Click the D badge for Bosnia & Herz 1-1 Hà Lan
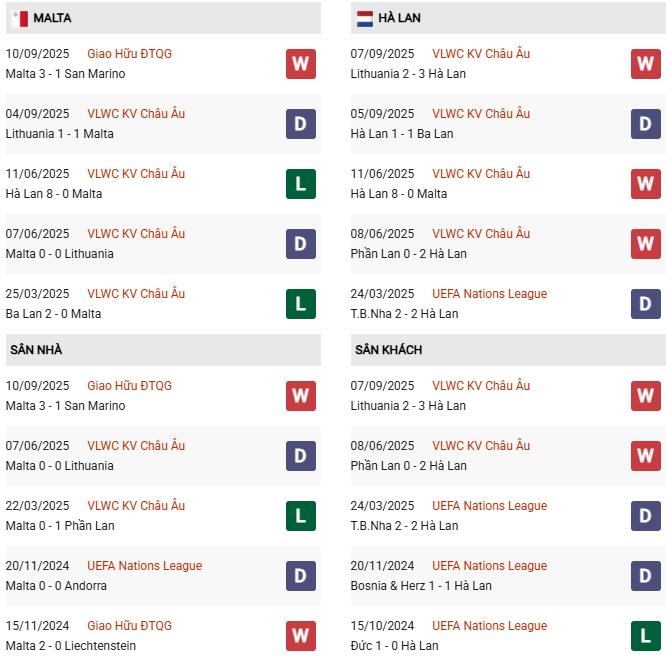This screenshot has height=659, width=666. [646, 576]
